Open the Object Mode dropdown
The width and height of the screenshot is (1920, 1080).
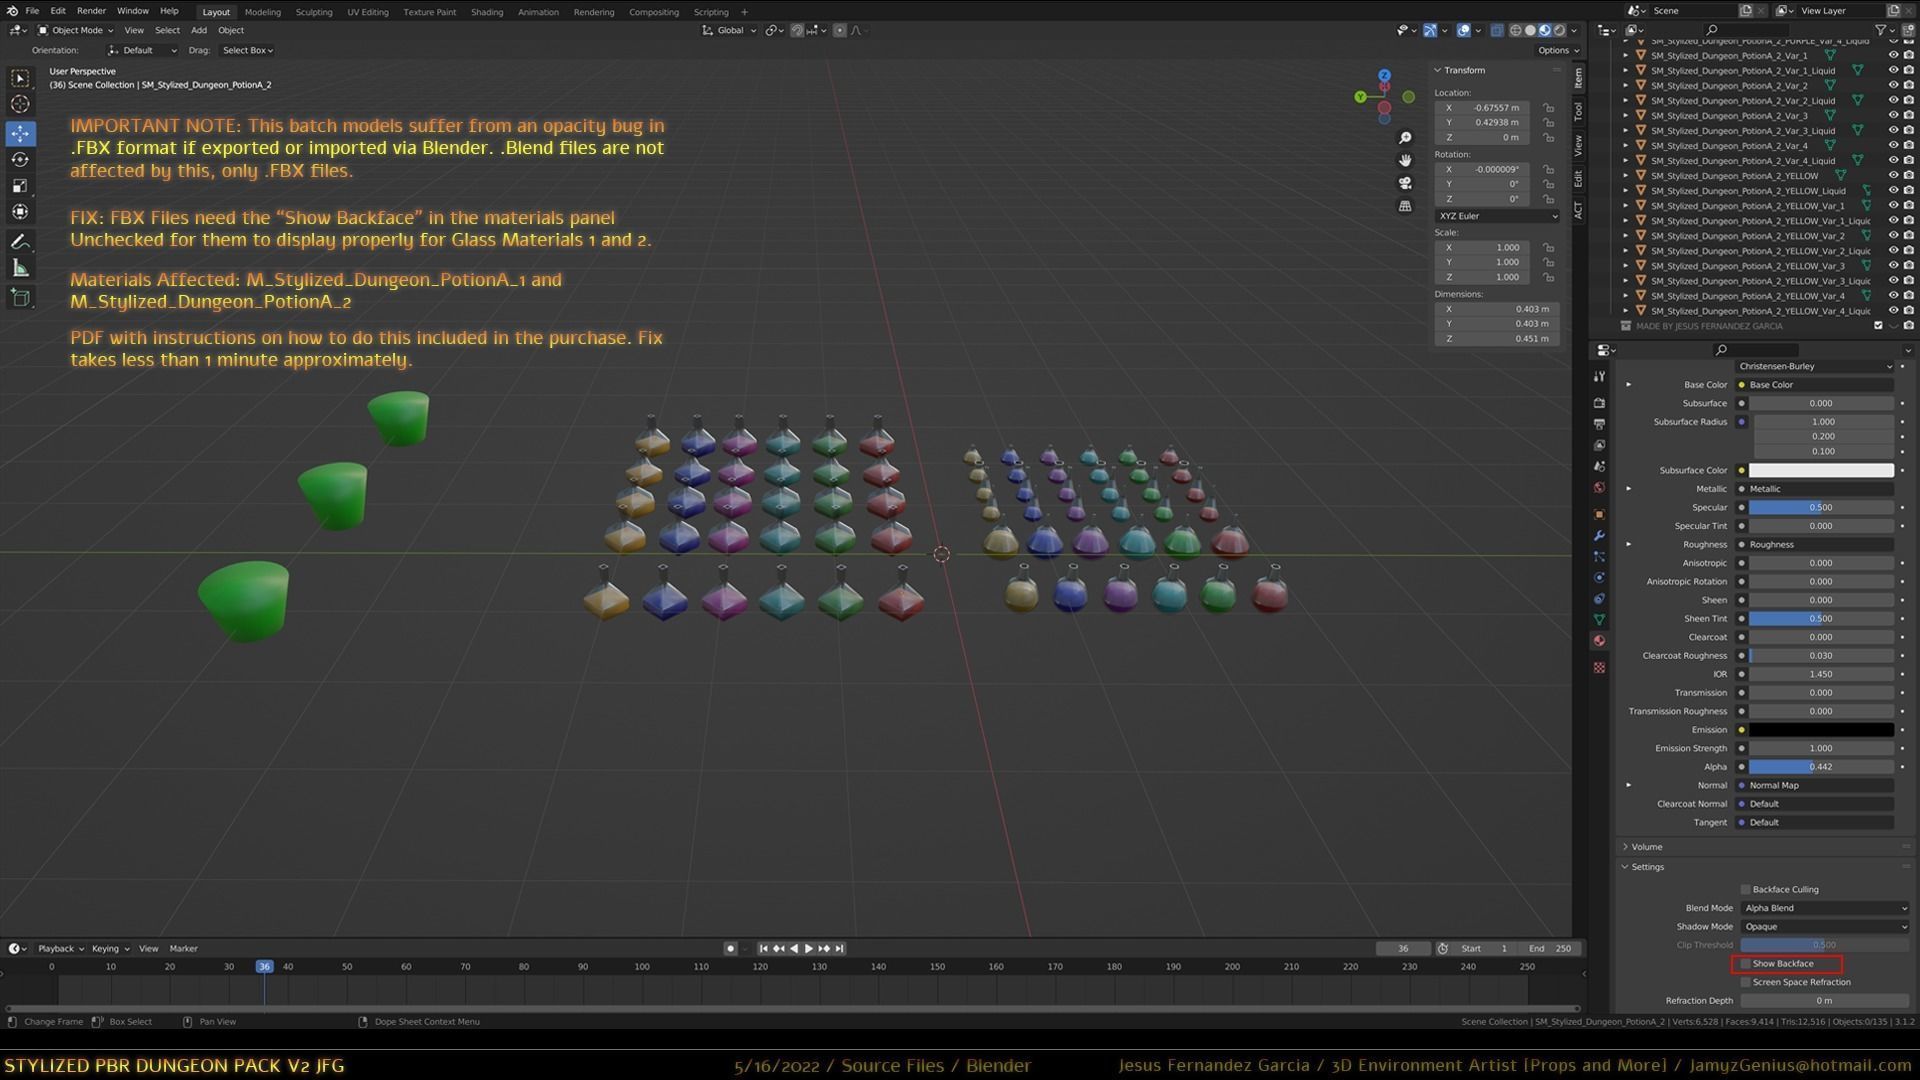pyautogui.click(x=76, y=30)
